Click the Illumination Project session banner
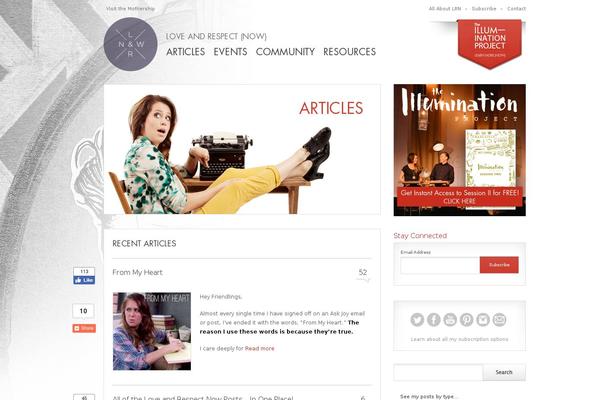The image size is (600, 400). 460,150
